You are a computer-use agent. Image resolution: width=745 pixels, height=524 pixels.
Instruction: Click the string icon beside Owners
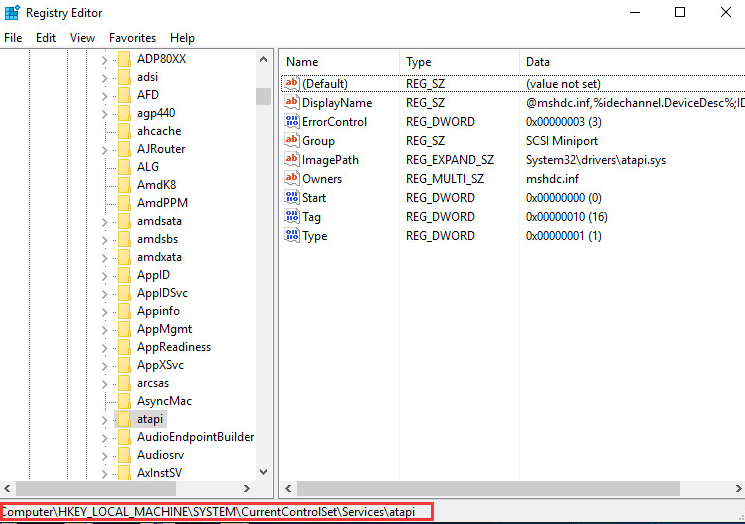292,179
